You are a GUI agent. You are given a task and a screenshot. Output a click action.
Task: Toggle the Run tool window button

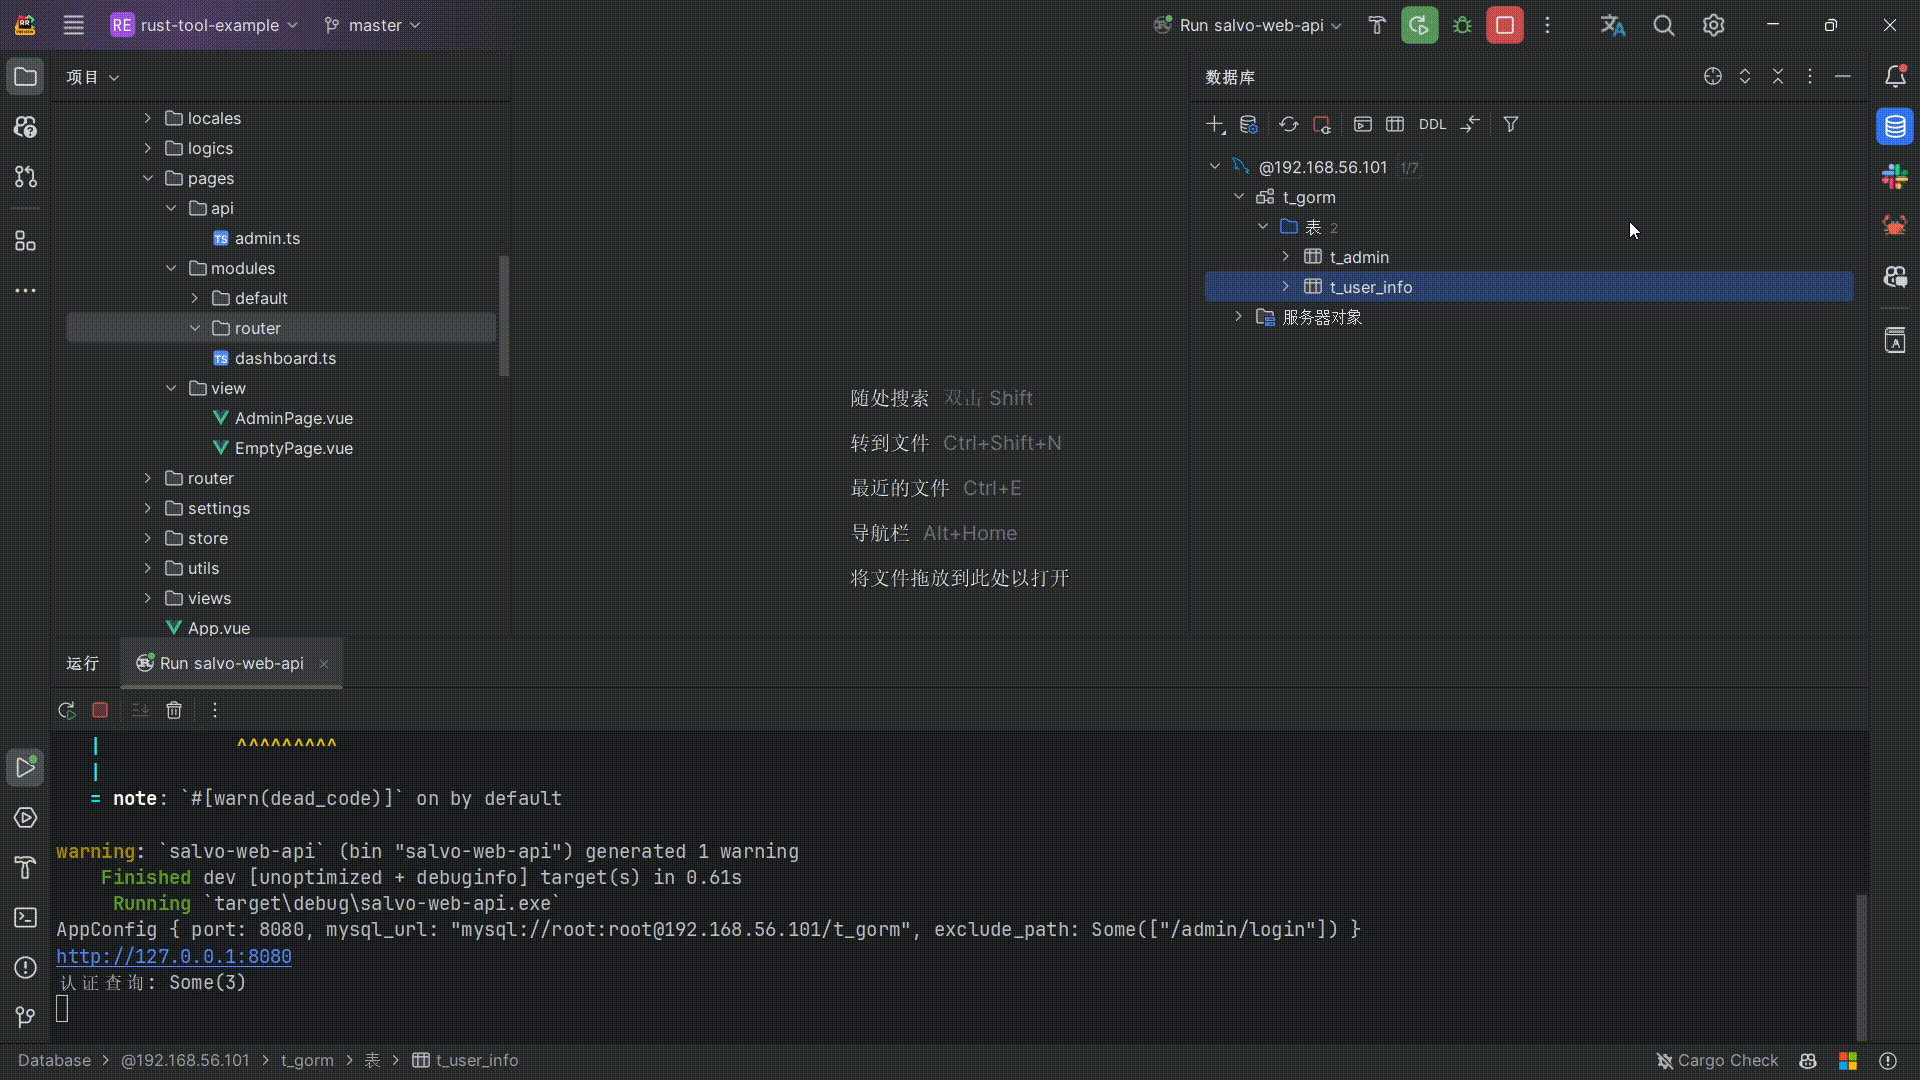tap(25, 767)
